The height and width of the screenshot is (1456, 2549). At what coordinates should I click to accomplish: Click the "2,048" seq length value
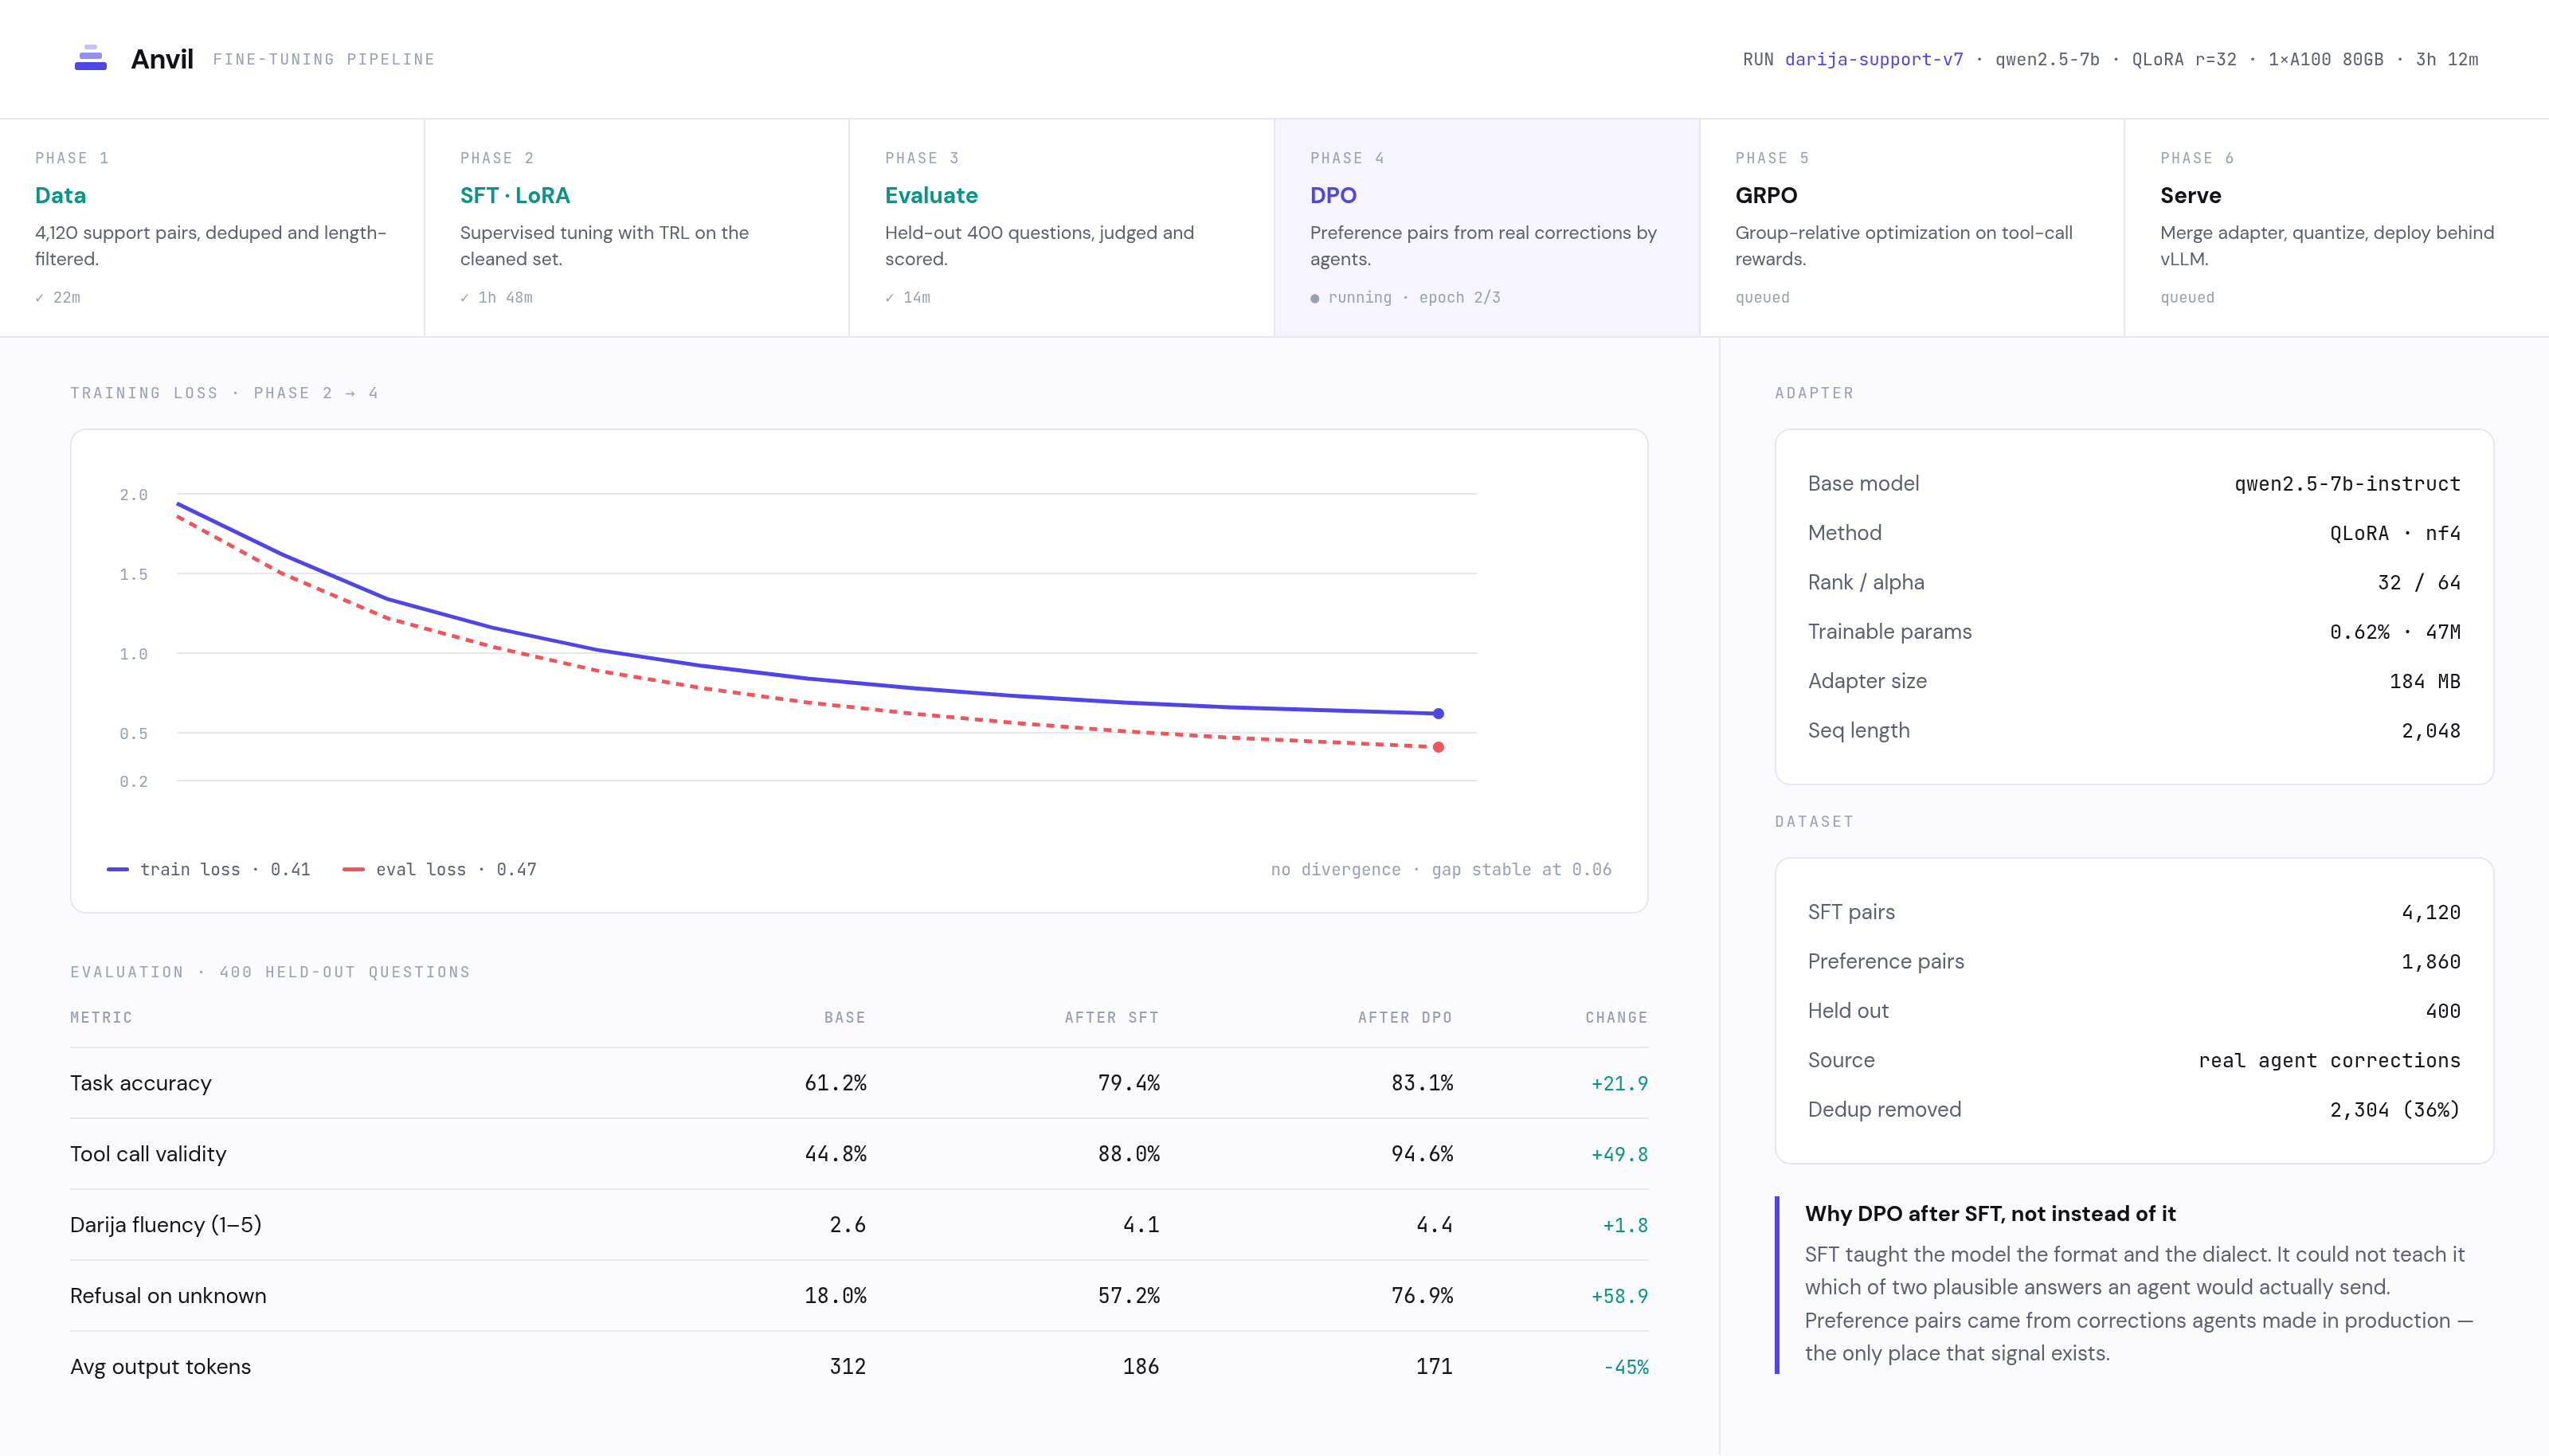(2431, 731)
